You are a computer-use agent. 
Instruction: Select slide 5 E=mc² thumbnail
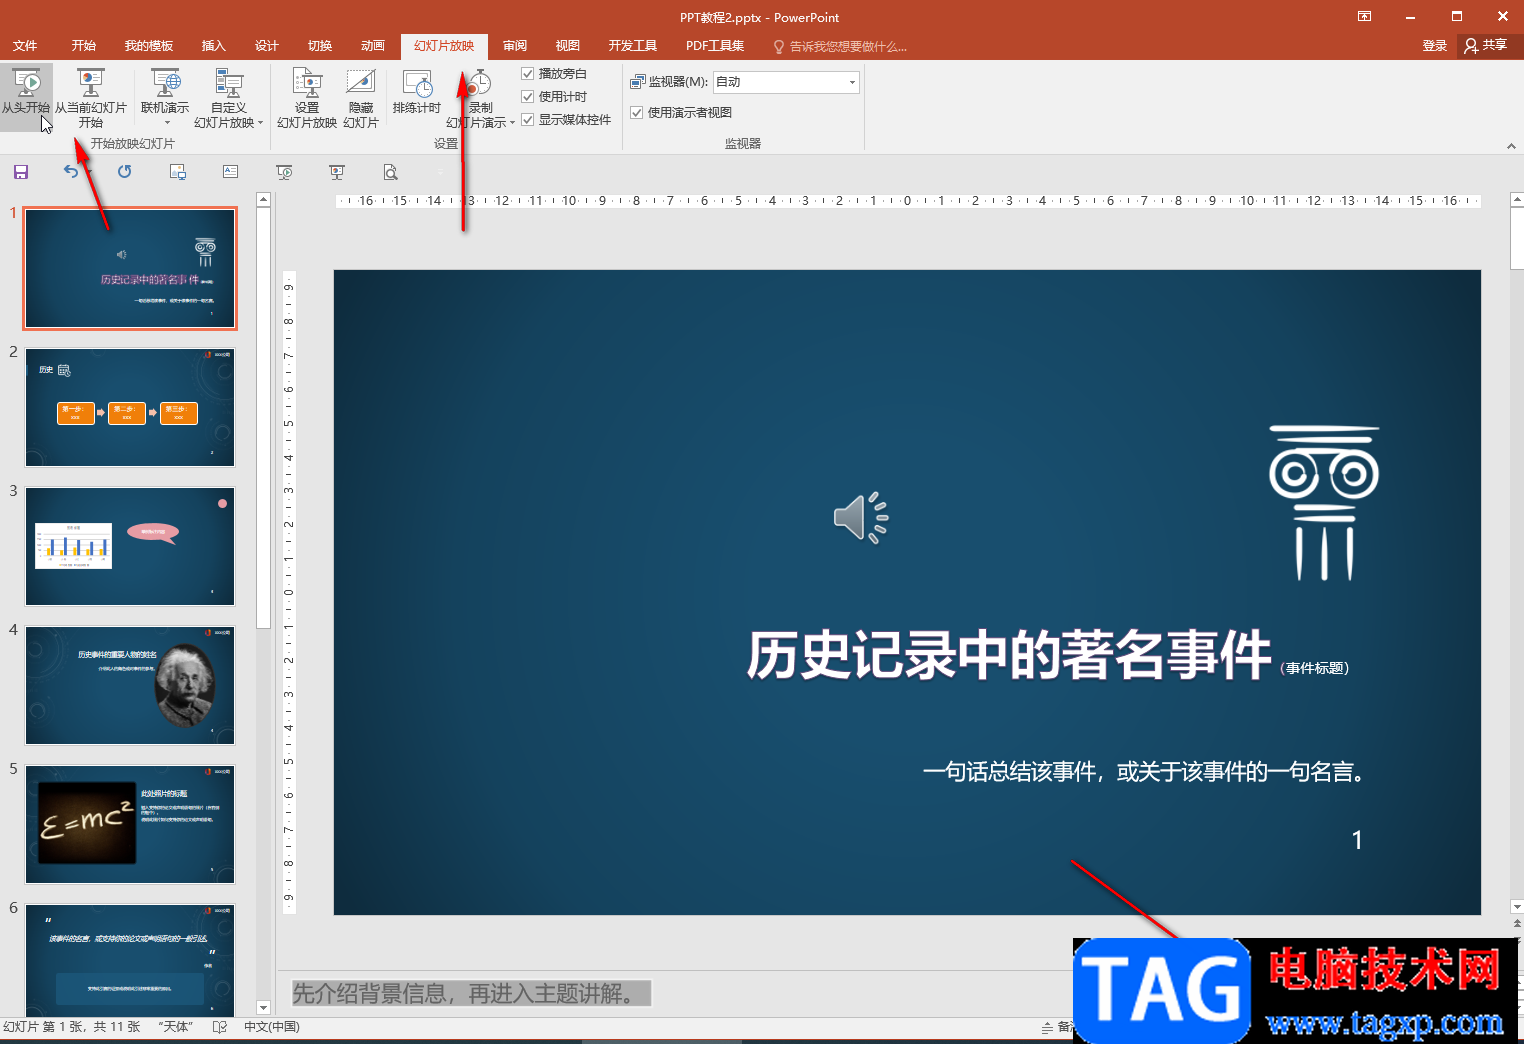(x=130, y=824)
